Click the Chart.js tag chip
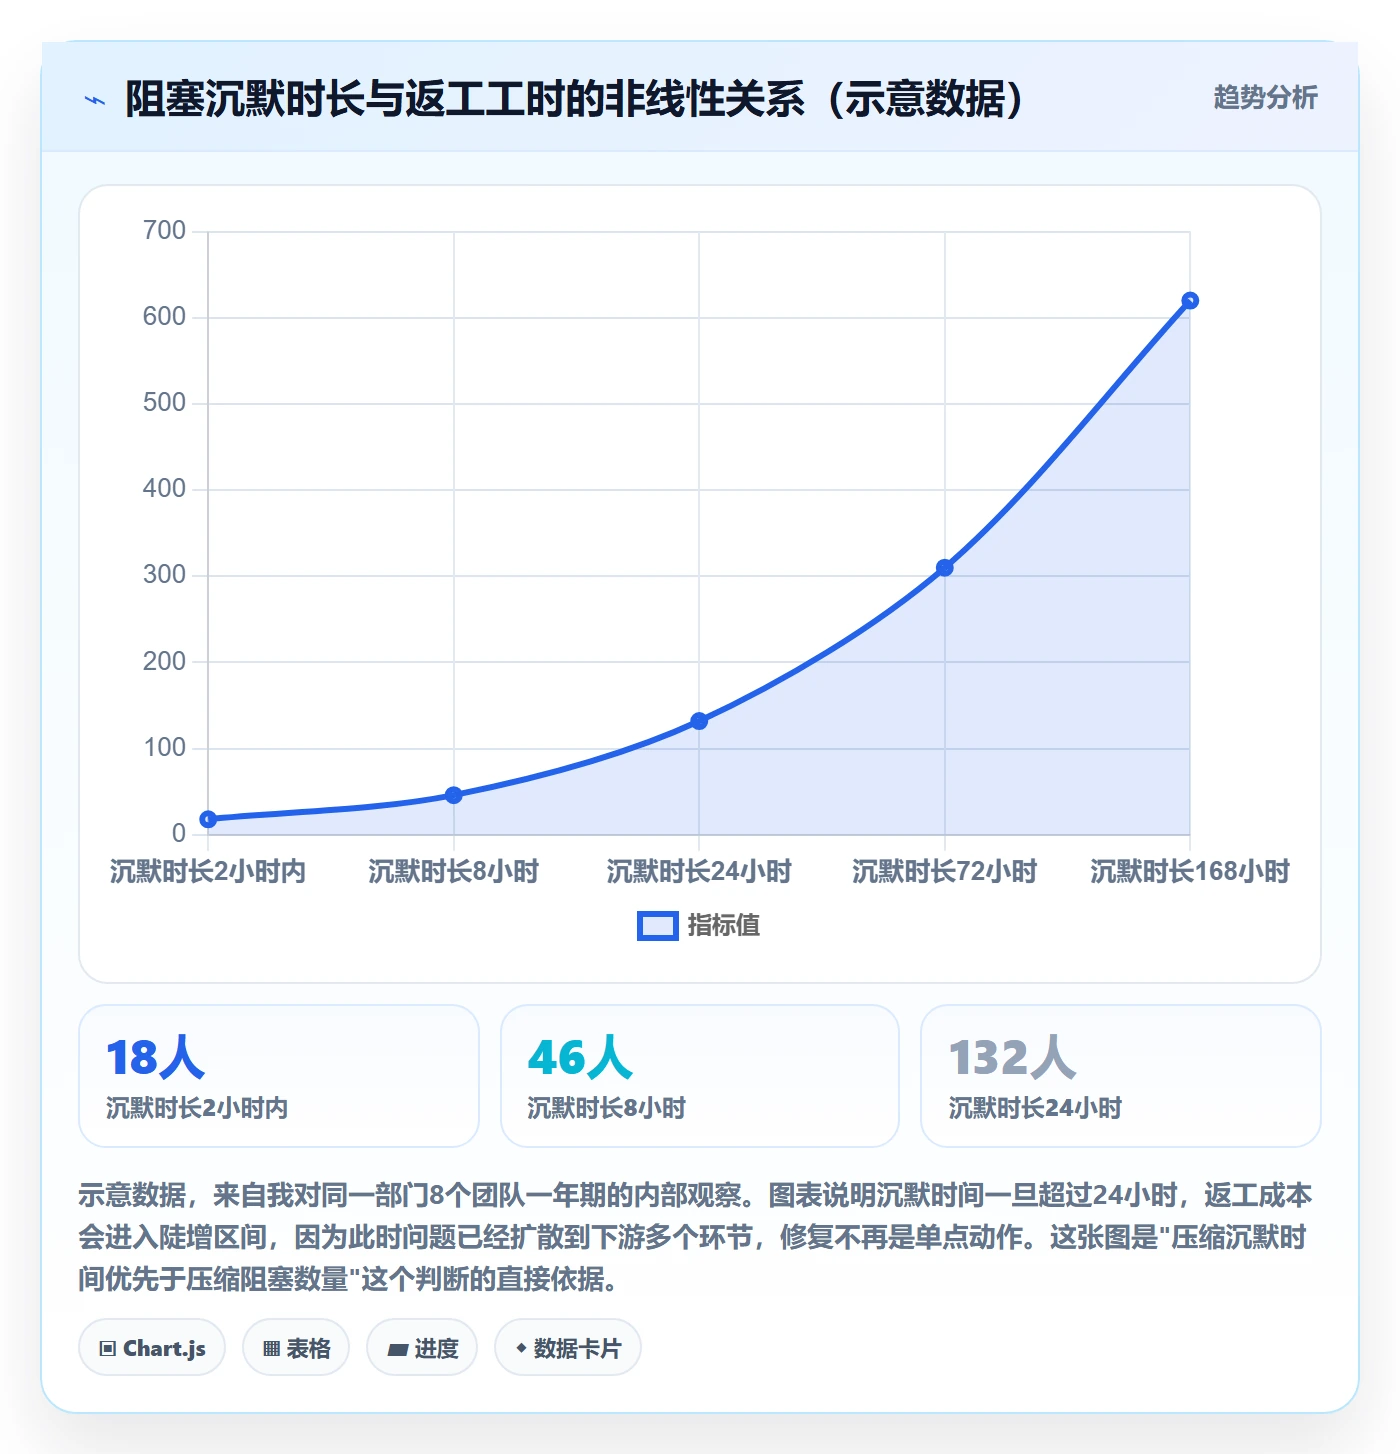Viewport: 1400px width, 1454px height. 152,1348
